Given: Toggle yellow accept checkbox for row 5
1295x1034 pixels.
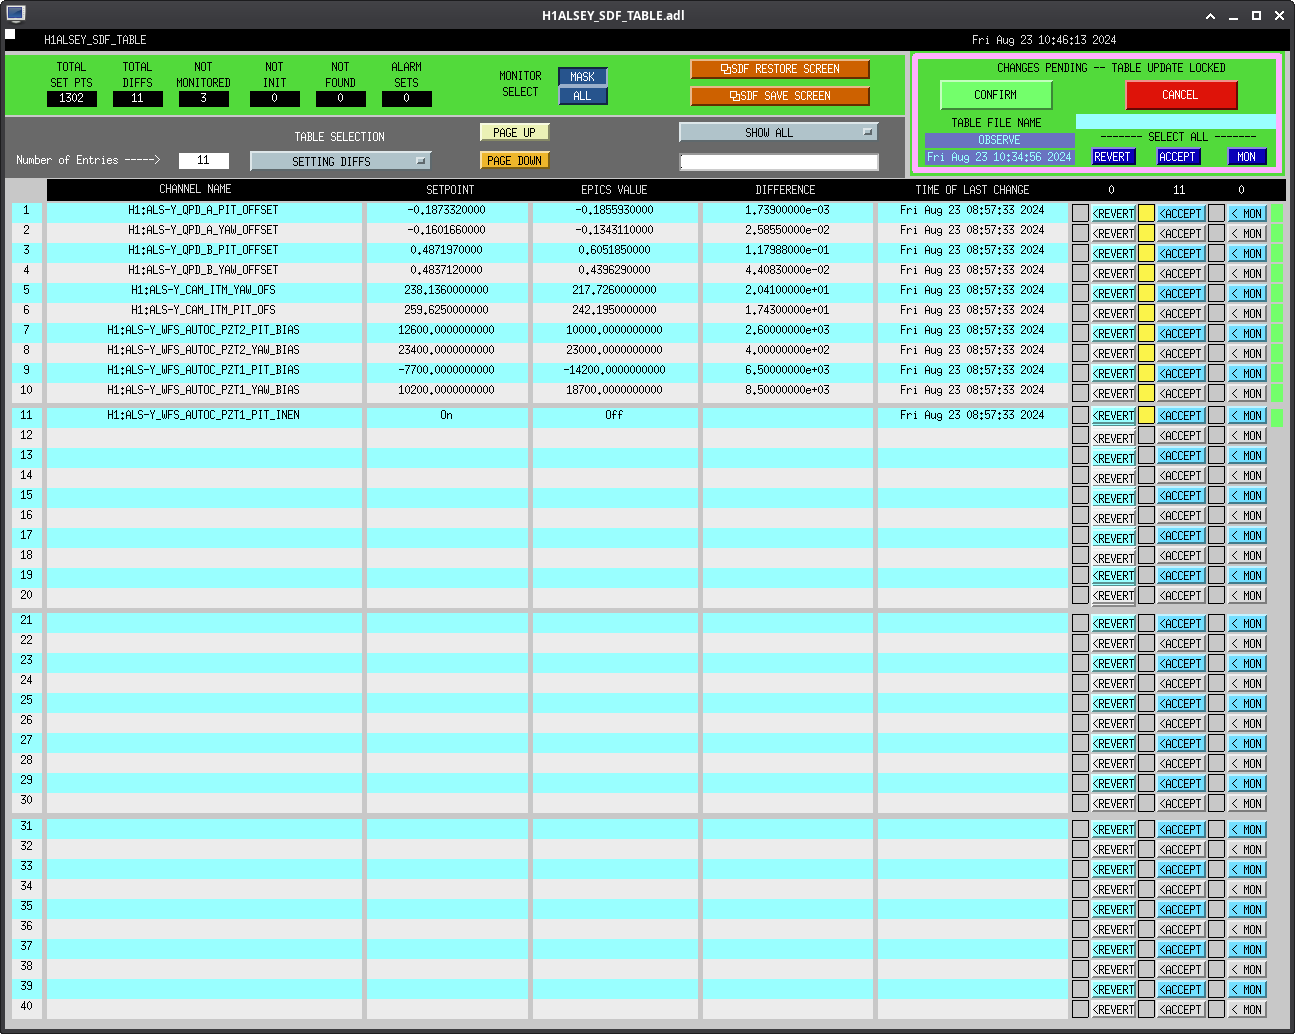Looking at the screenshot, I should click(1146, 293).
